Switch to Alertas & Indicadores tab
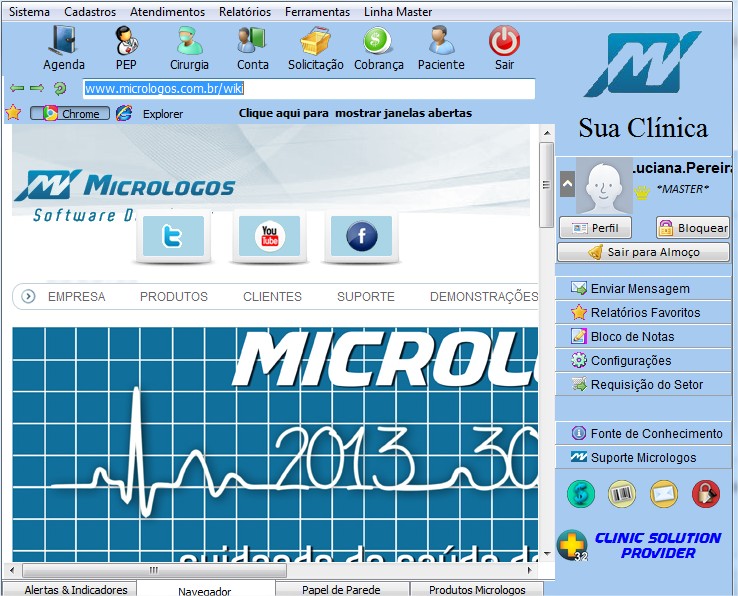 coord(75,590)
